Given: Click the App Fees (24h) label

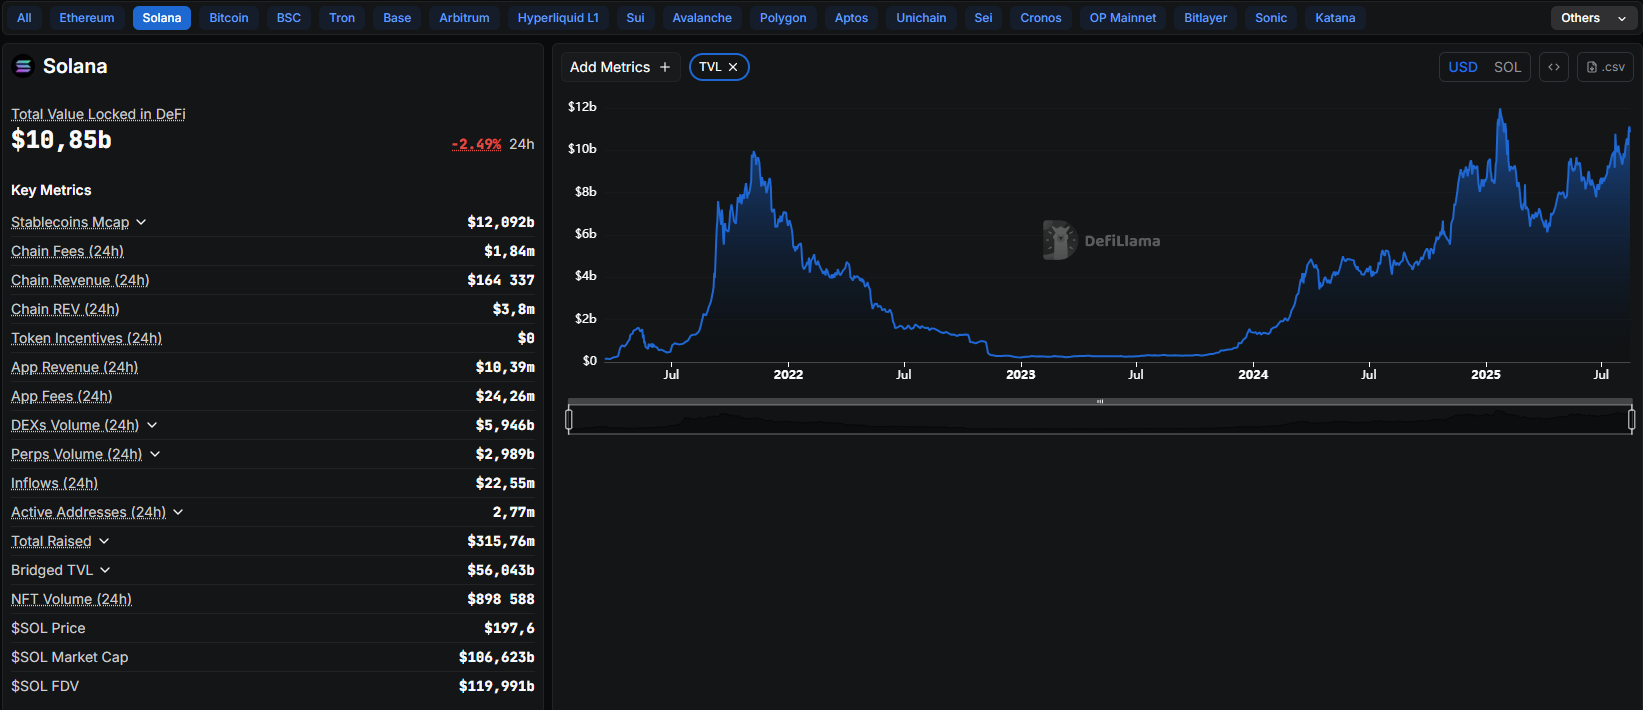Looking at the screenshot, I should 61,396.
